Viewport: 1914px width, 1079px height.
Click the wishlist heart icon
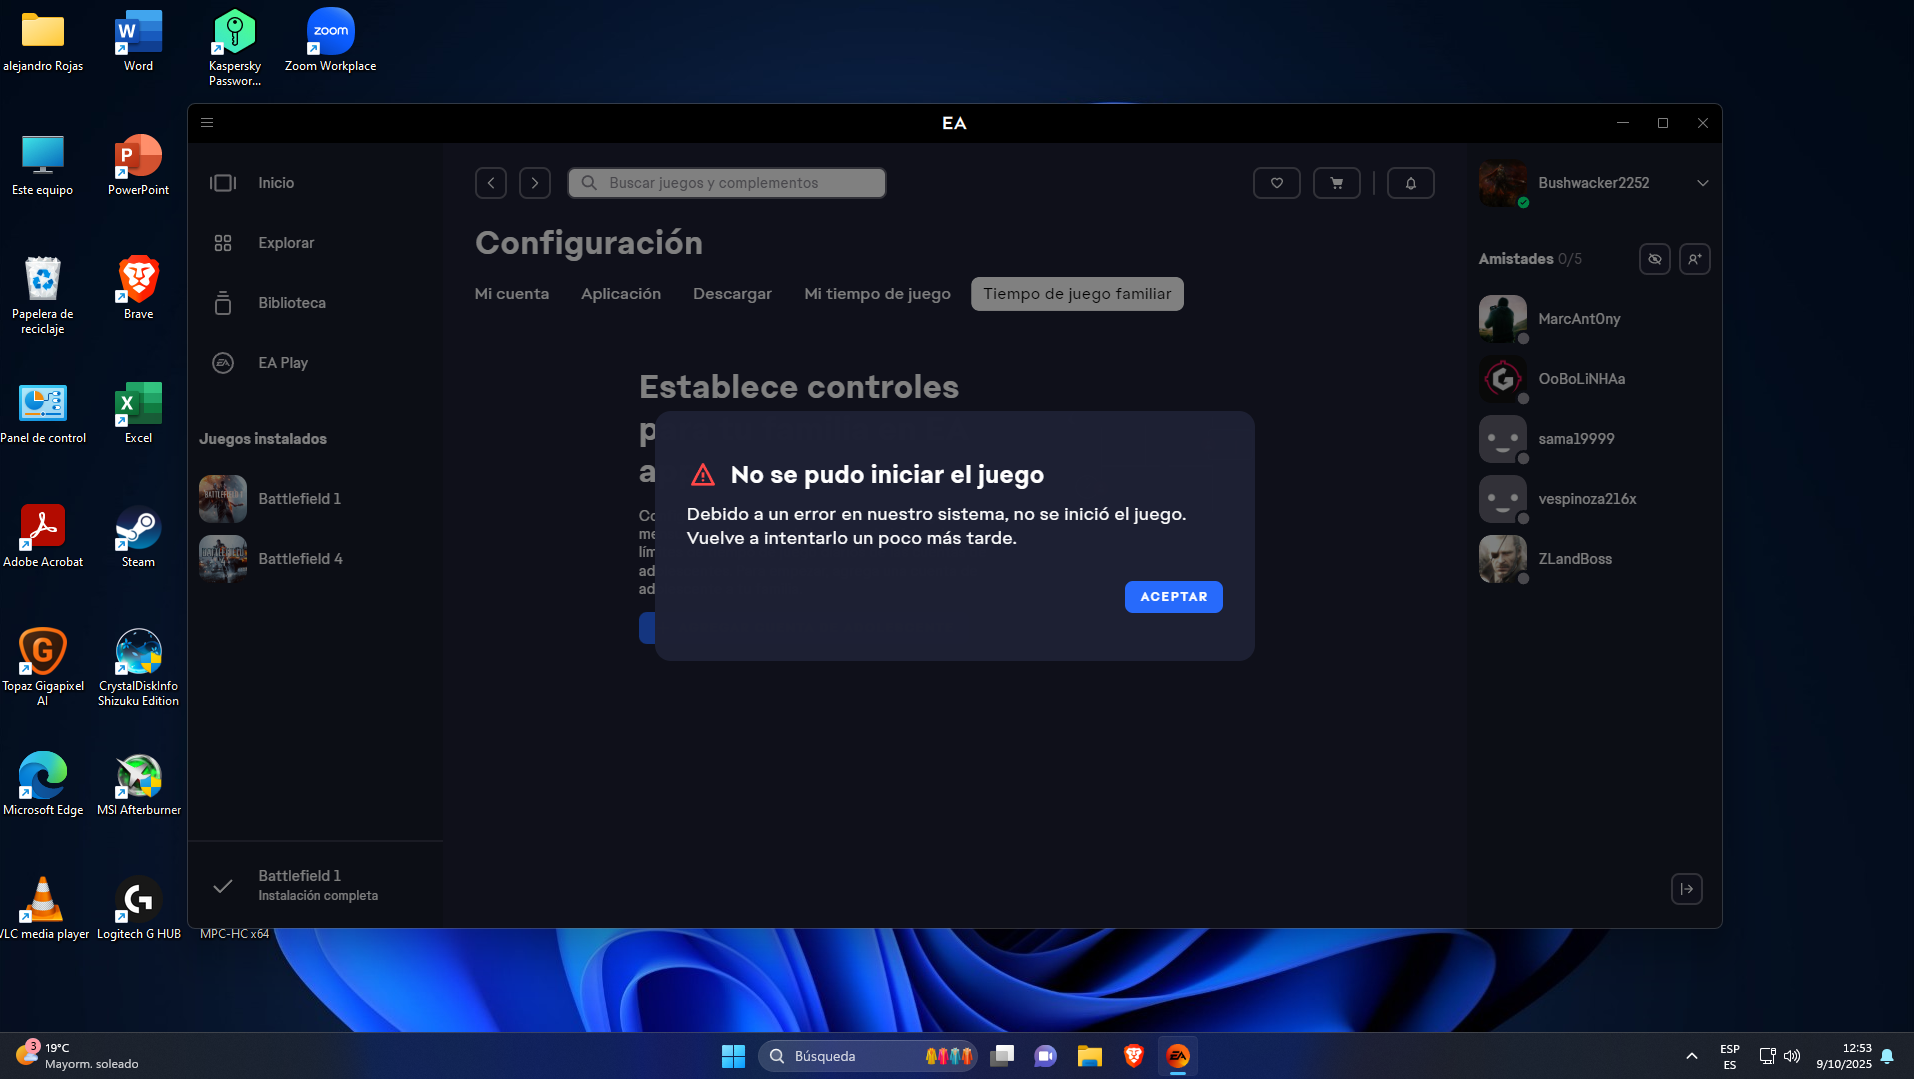click(1276, 183)
